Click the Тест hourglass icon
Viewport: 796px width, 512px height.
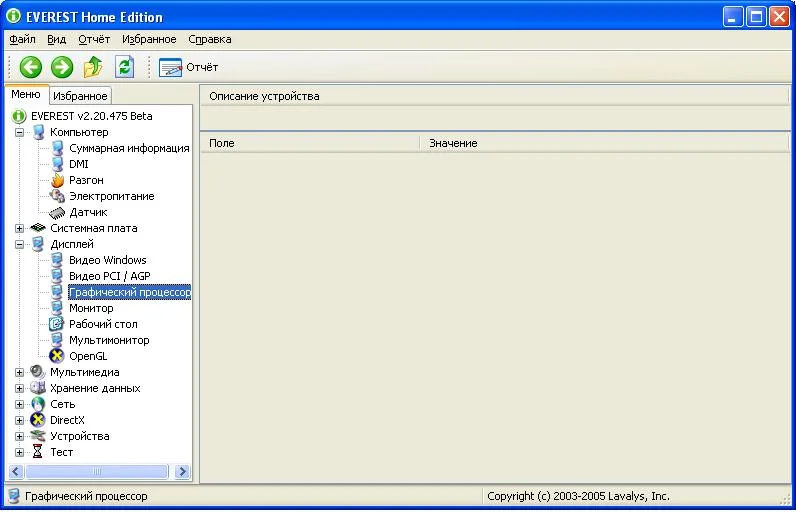pos(38,452)
